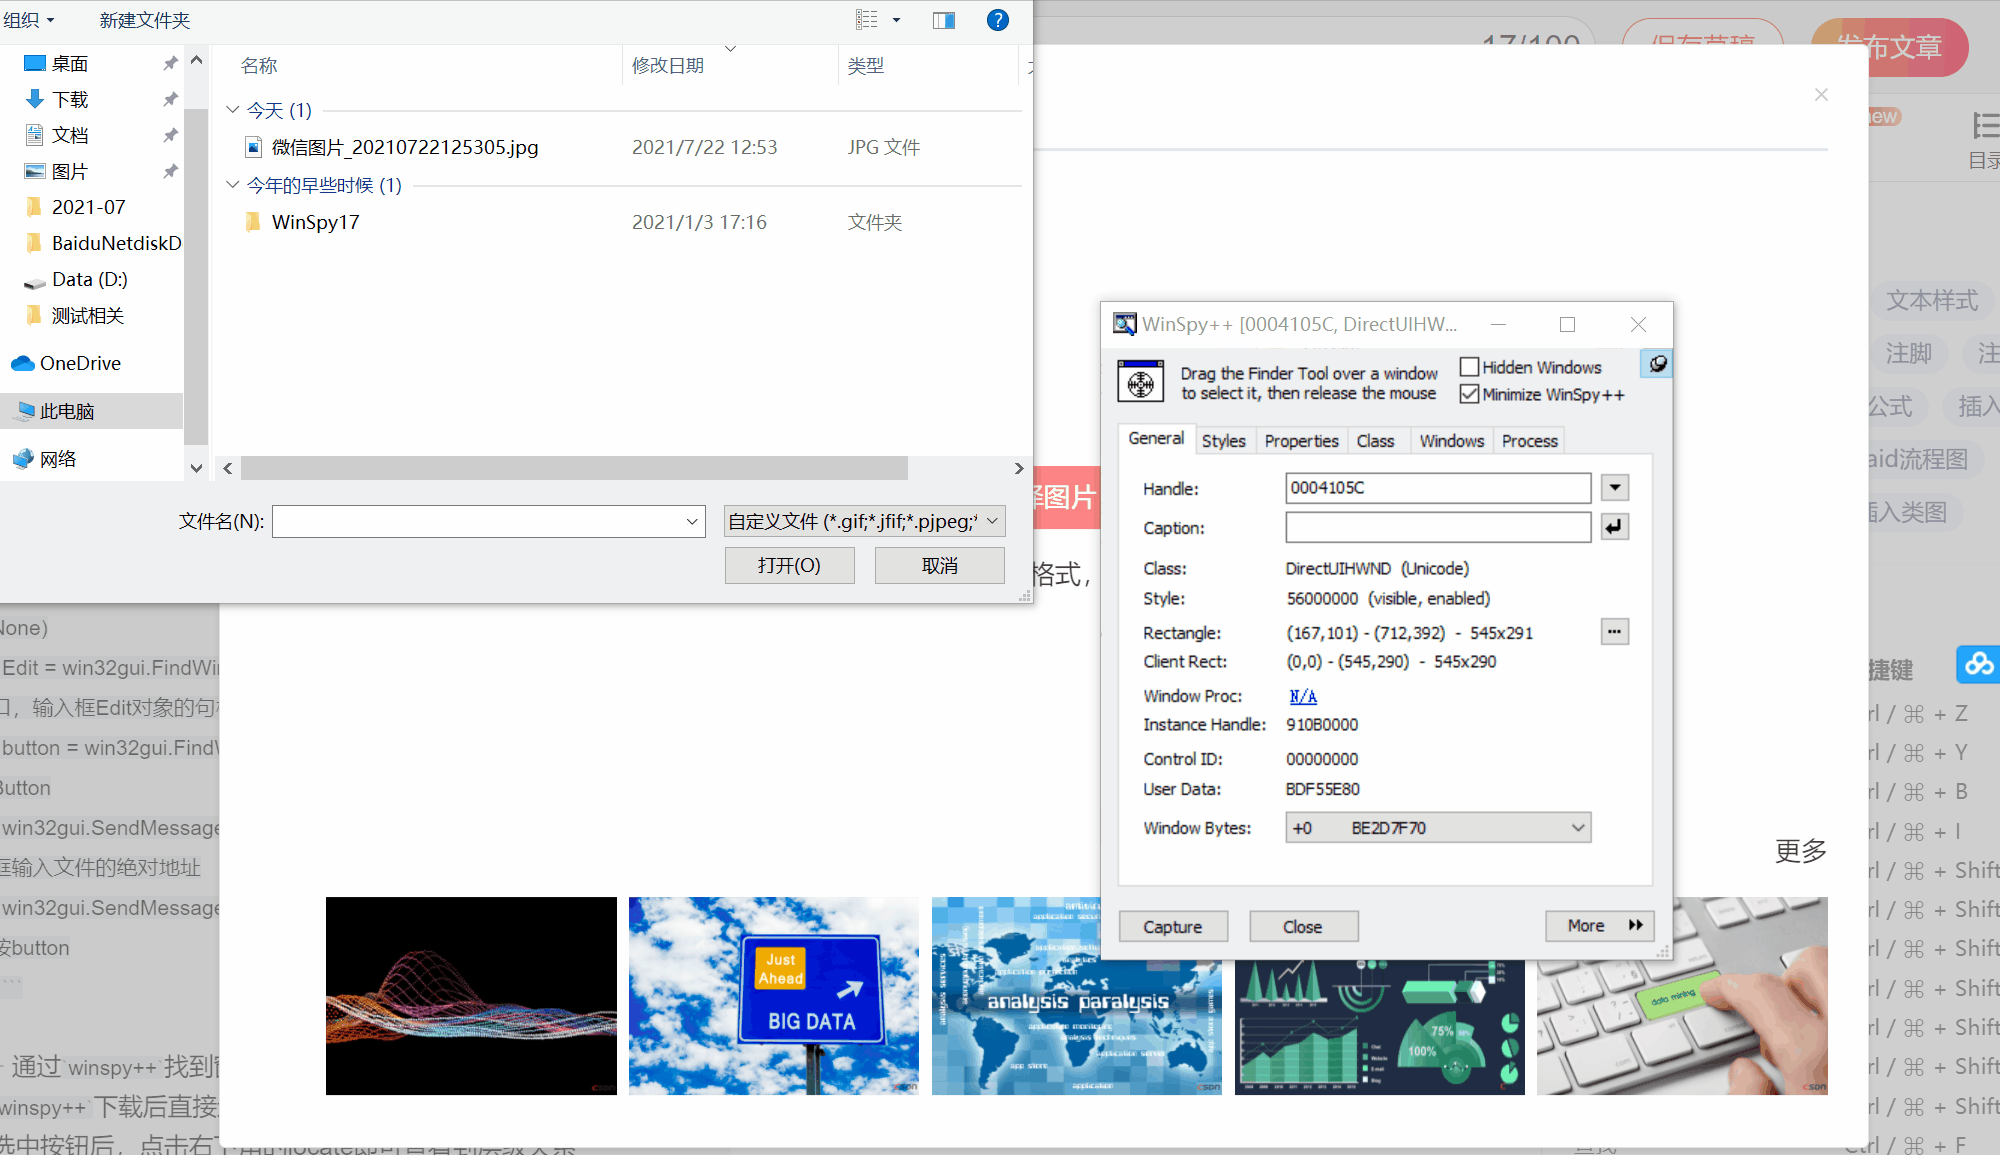Click the rectangle dimensions More button
The height and width of the screenshot is (1155, 2000).
[1615, 631]
